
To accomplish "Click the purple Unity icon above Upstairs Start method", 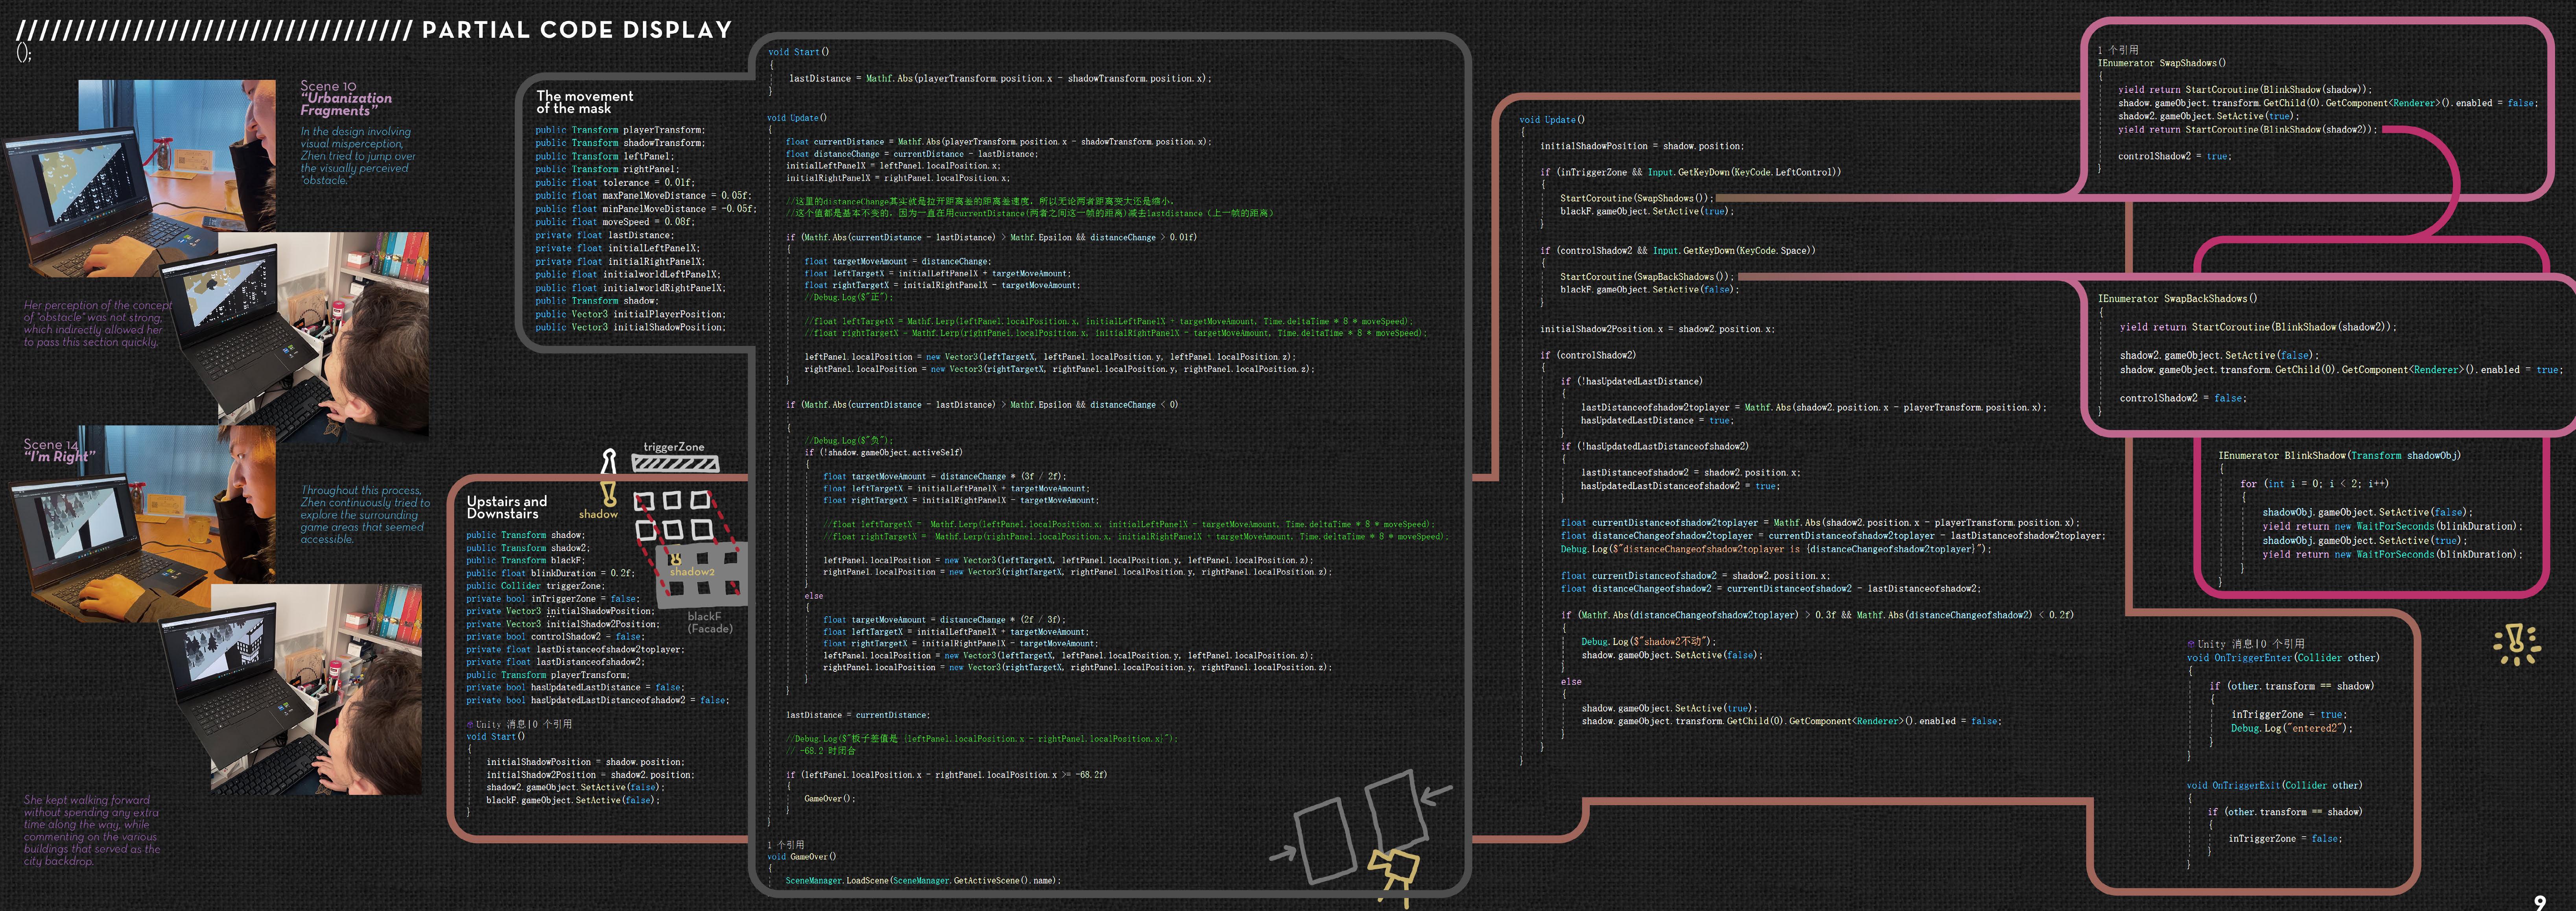I will point(470,724).
